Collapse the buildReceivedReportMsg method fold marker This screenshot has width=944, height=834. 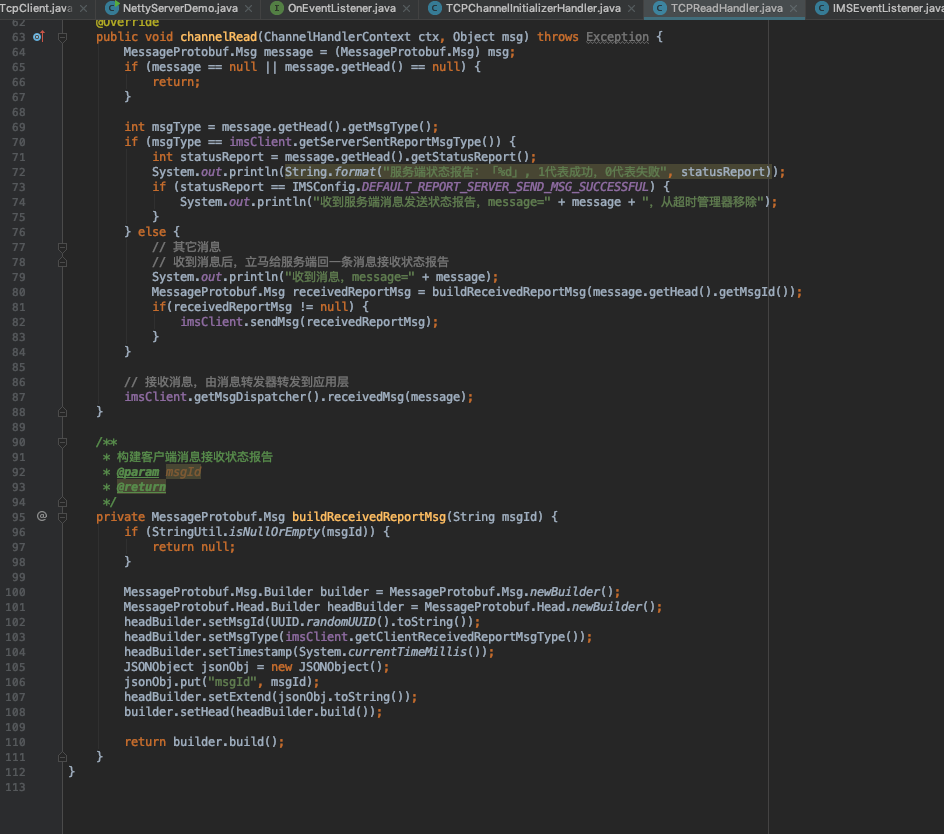pos(62,517)
